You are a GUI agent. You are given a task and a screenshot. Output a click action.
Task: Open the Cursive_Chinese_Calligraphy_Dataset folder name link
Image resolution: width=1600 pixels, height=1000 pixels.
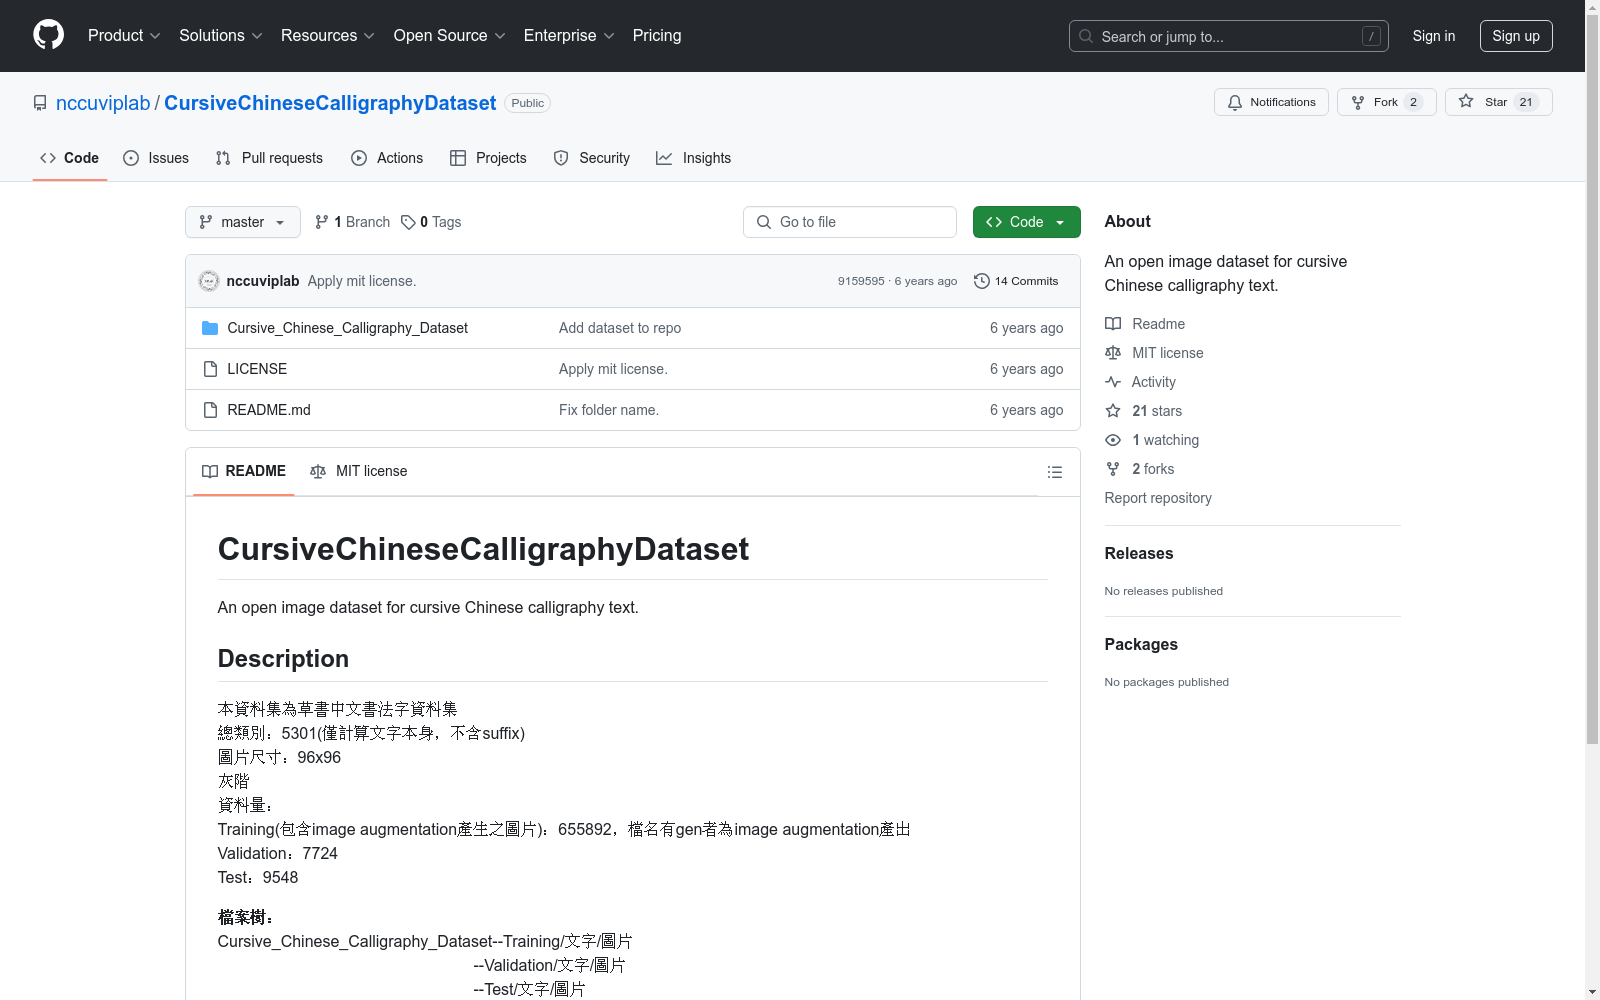pos(348,328)
